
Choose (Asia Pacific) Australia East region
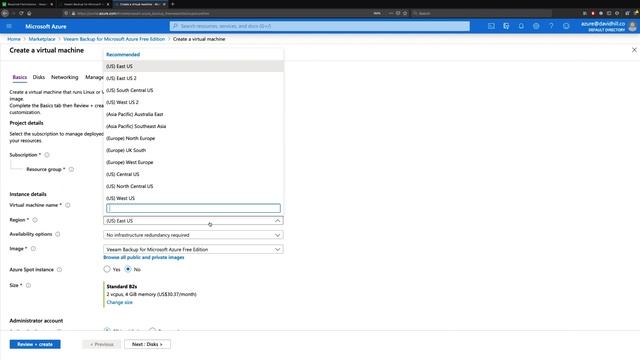pyautogui.click(x=193, y=114)
